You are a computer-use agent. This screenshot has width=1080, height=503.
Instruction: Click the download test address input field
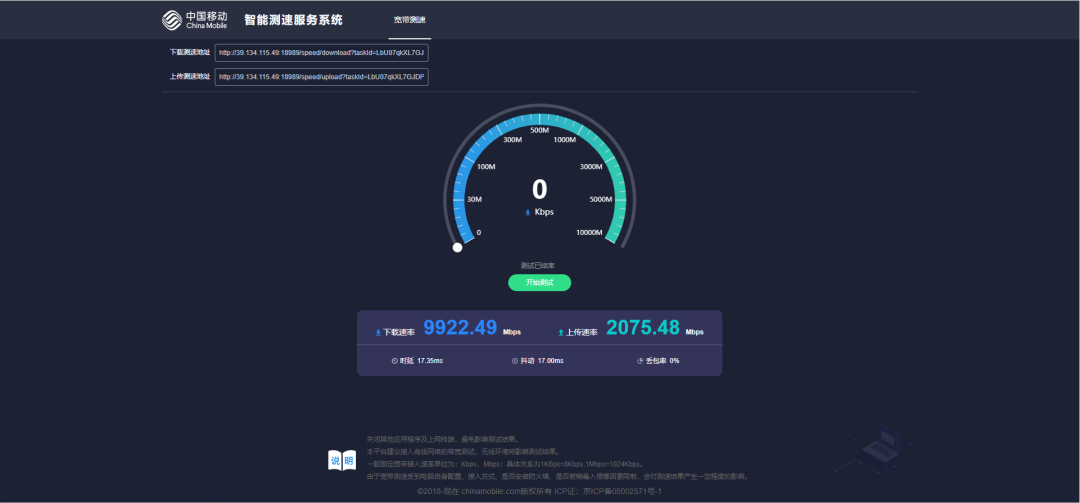pos(322,53)
